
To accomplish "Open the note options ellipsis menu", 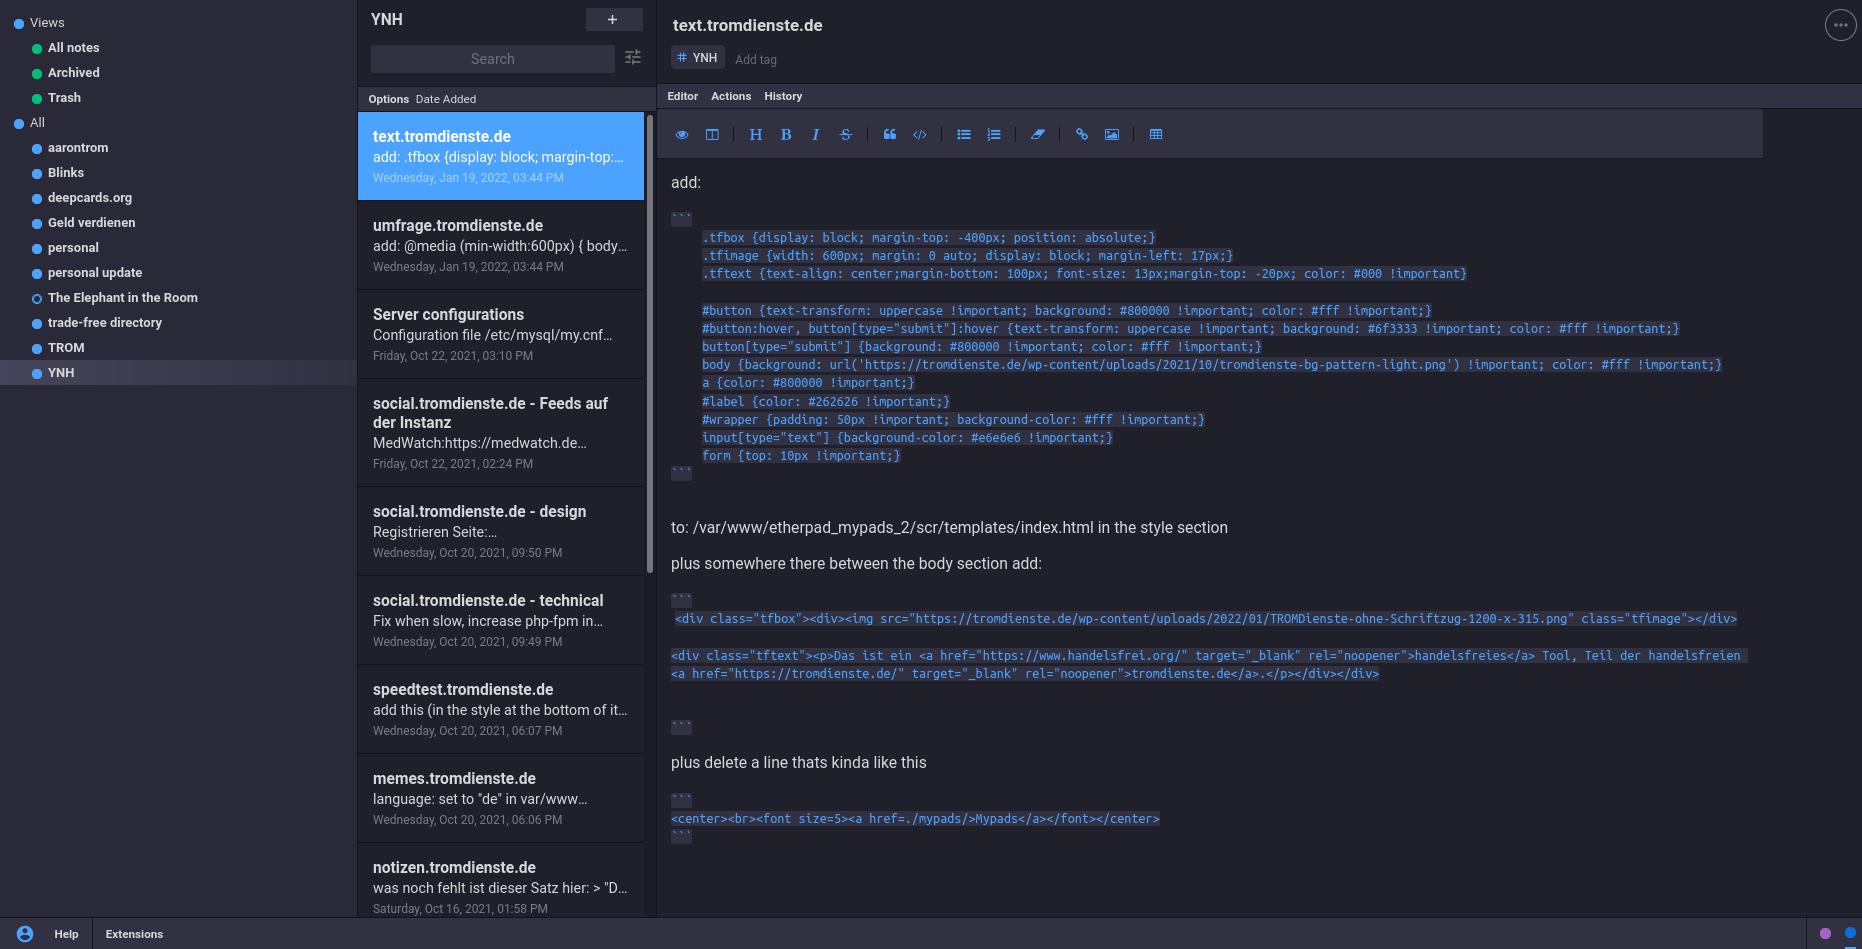I will [1840, 25].
